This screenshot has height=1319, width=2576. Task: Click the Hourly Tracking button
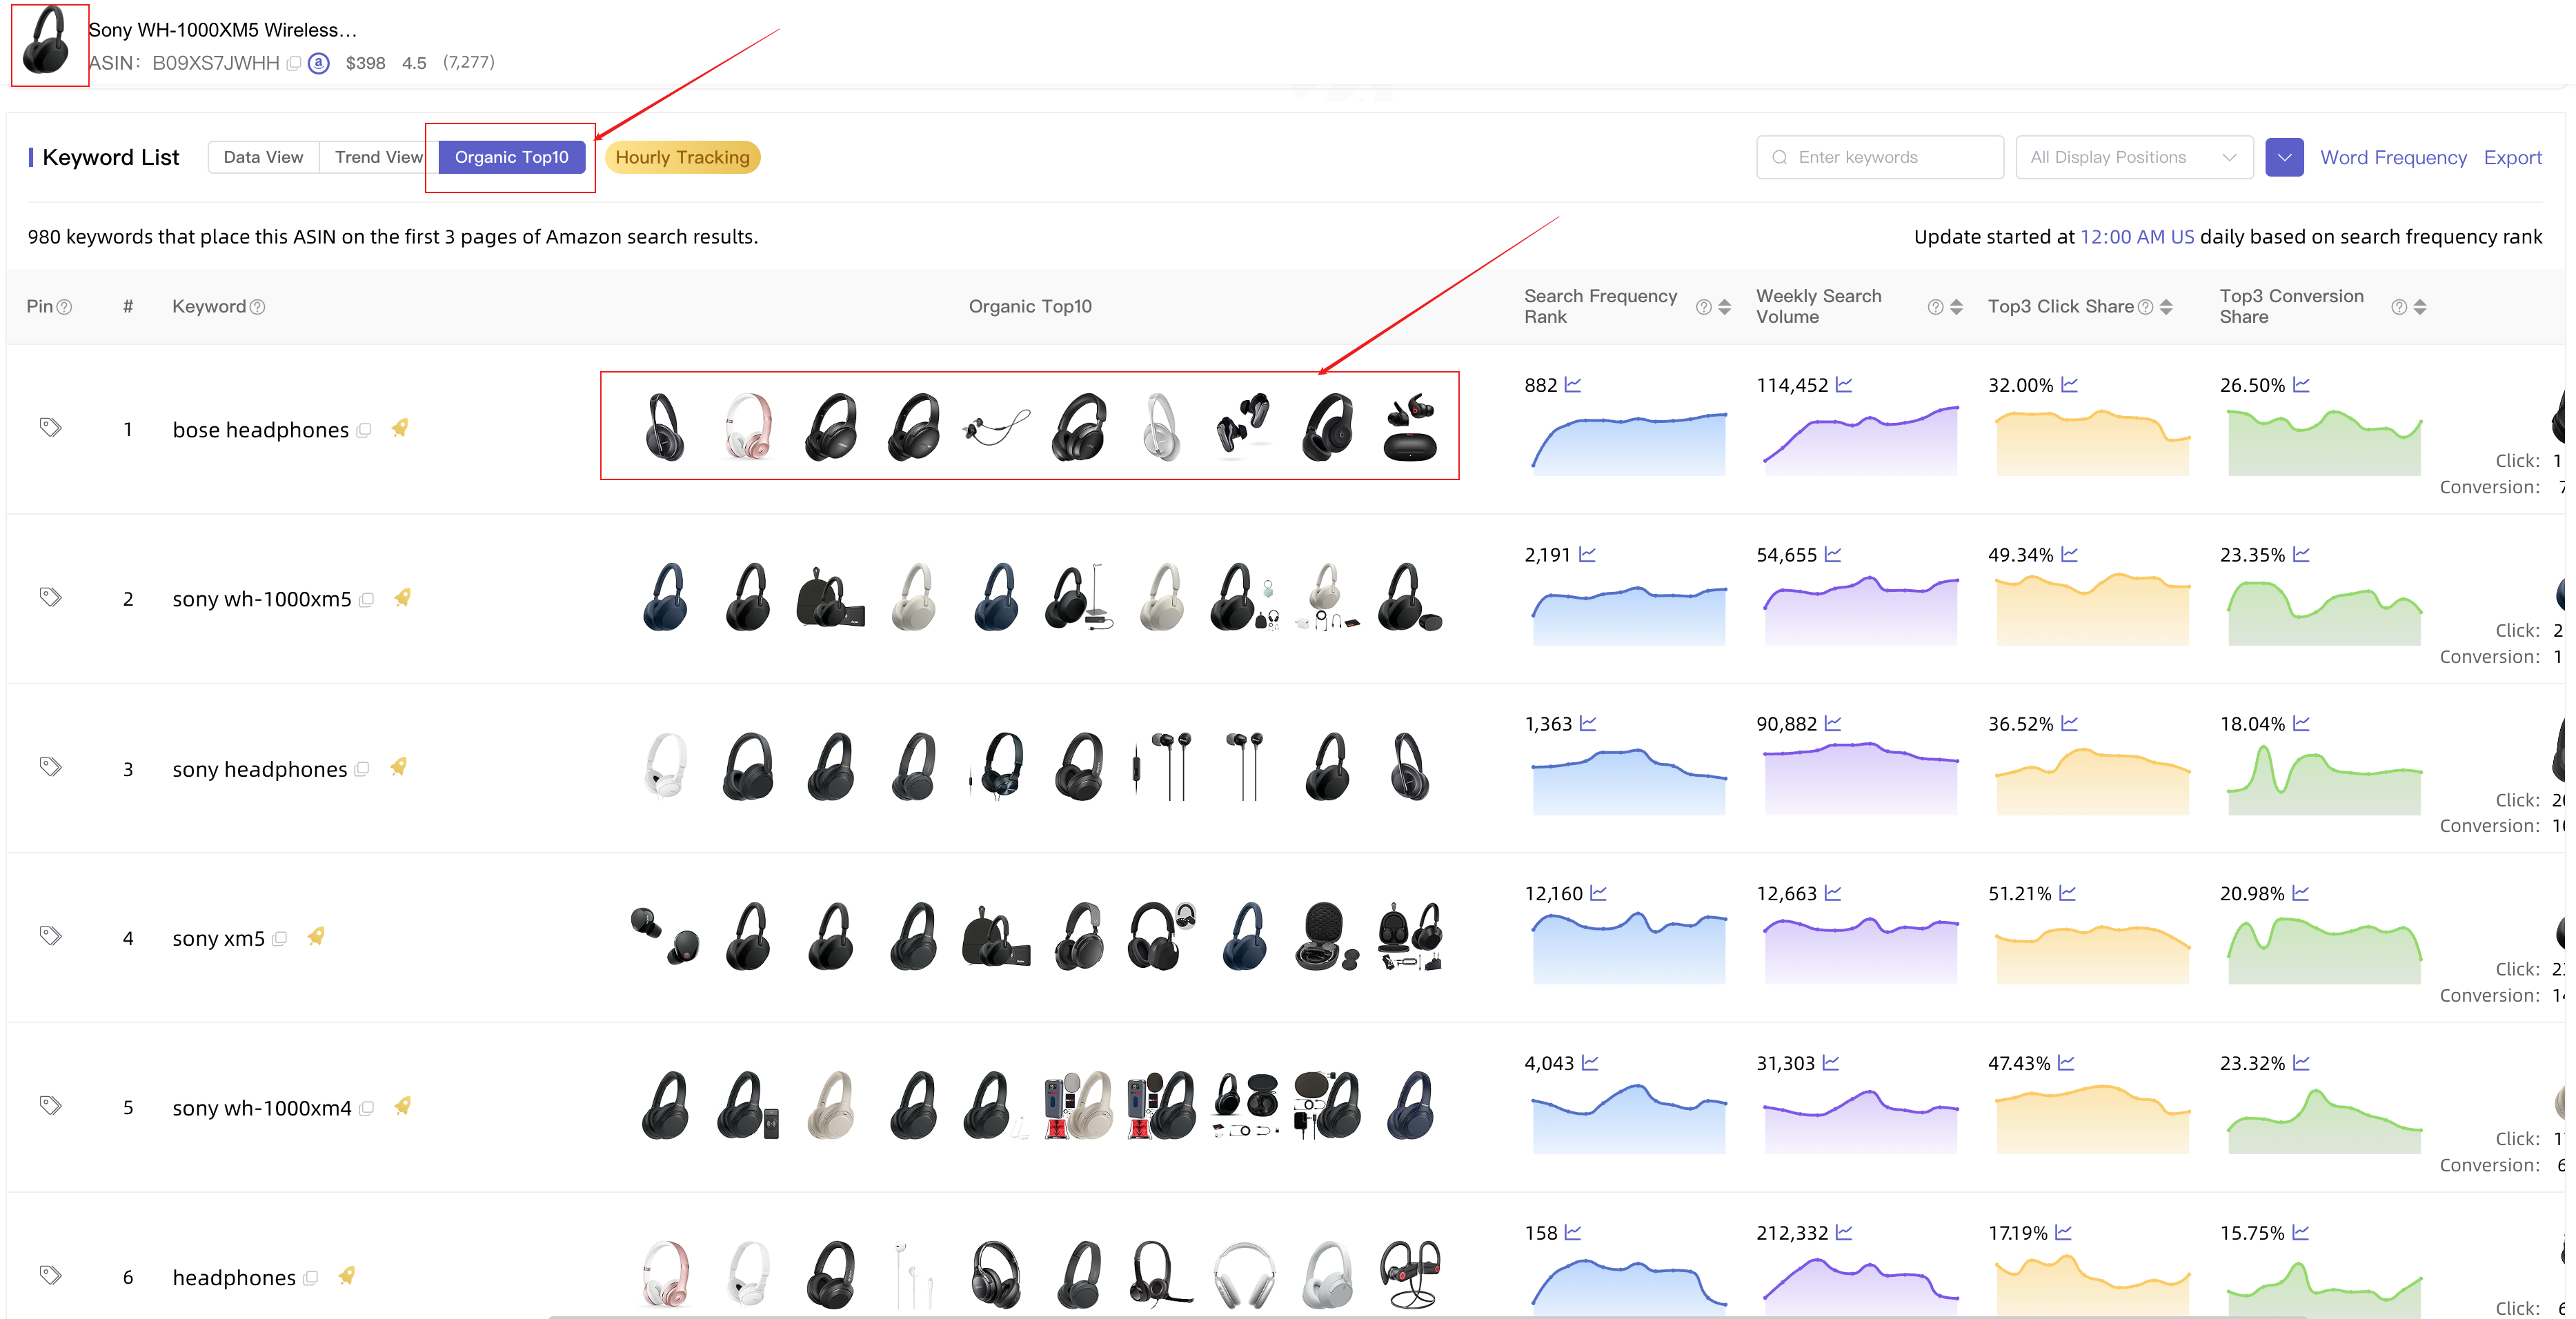(x=682, y=157)
